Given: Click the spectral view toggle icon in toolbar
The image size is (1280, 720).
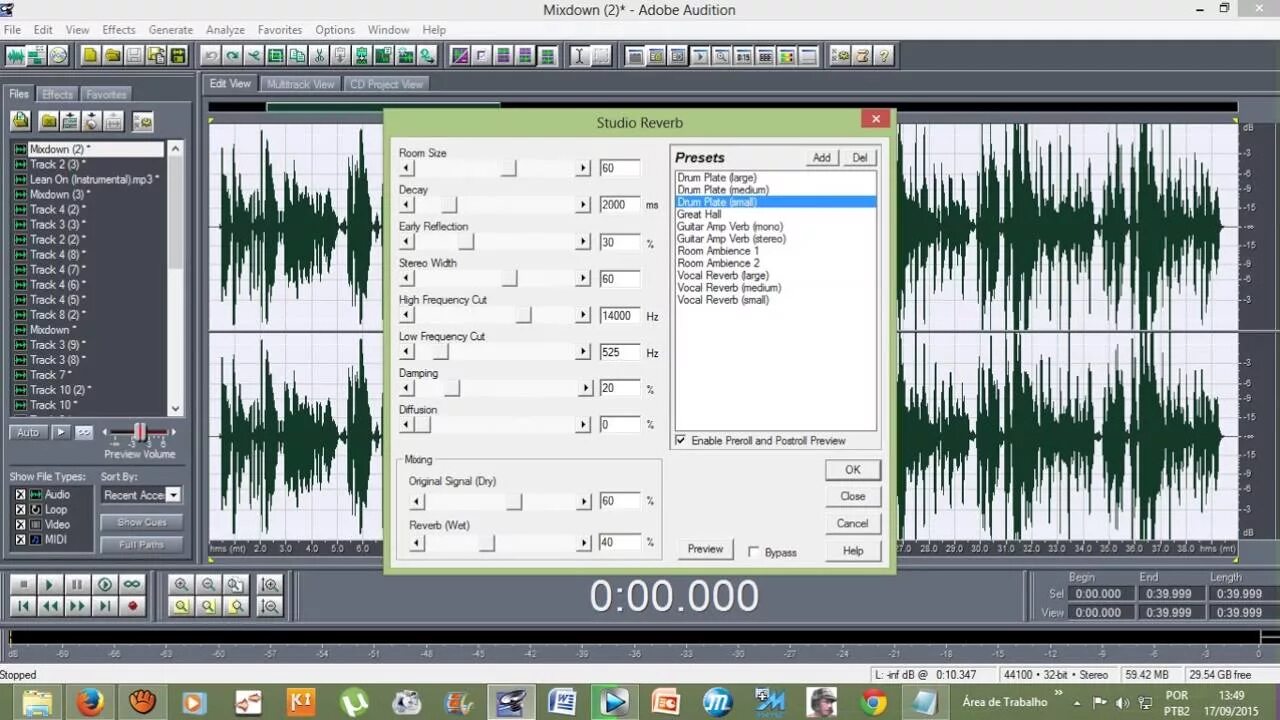Looking at the screenshot, I should click(460, 56).
